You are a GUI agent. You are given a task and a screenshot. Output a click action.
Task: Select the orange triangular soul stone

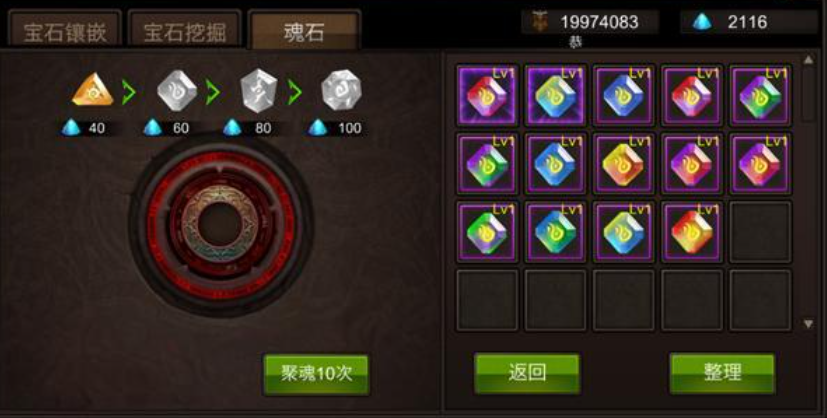(x=93, y=90)
